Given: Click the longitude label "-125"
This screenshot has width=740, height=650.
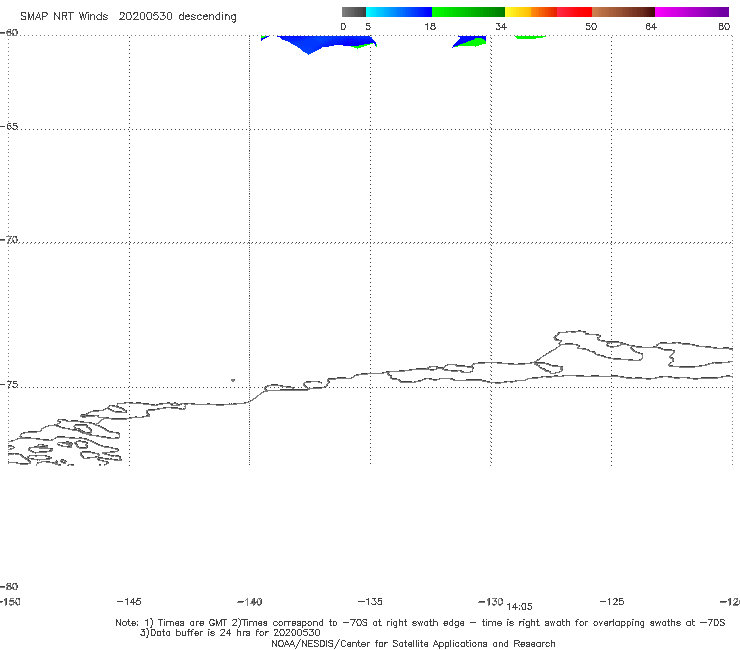Looking at the screenshot, I should [612, 602].
